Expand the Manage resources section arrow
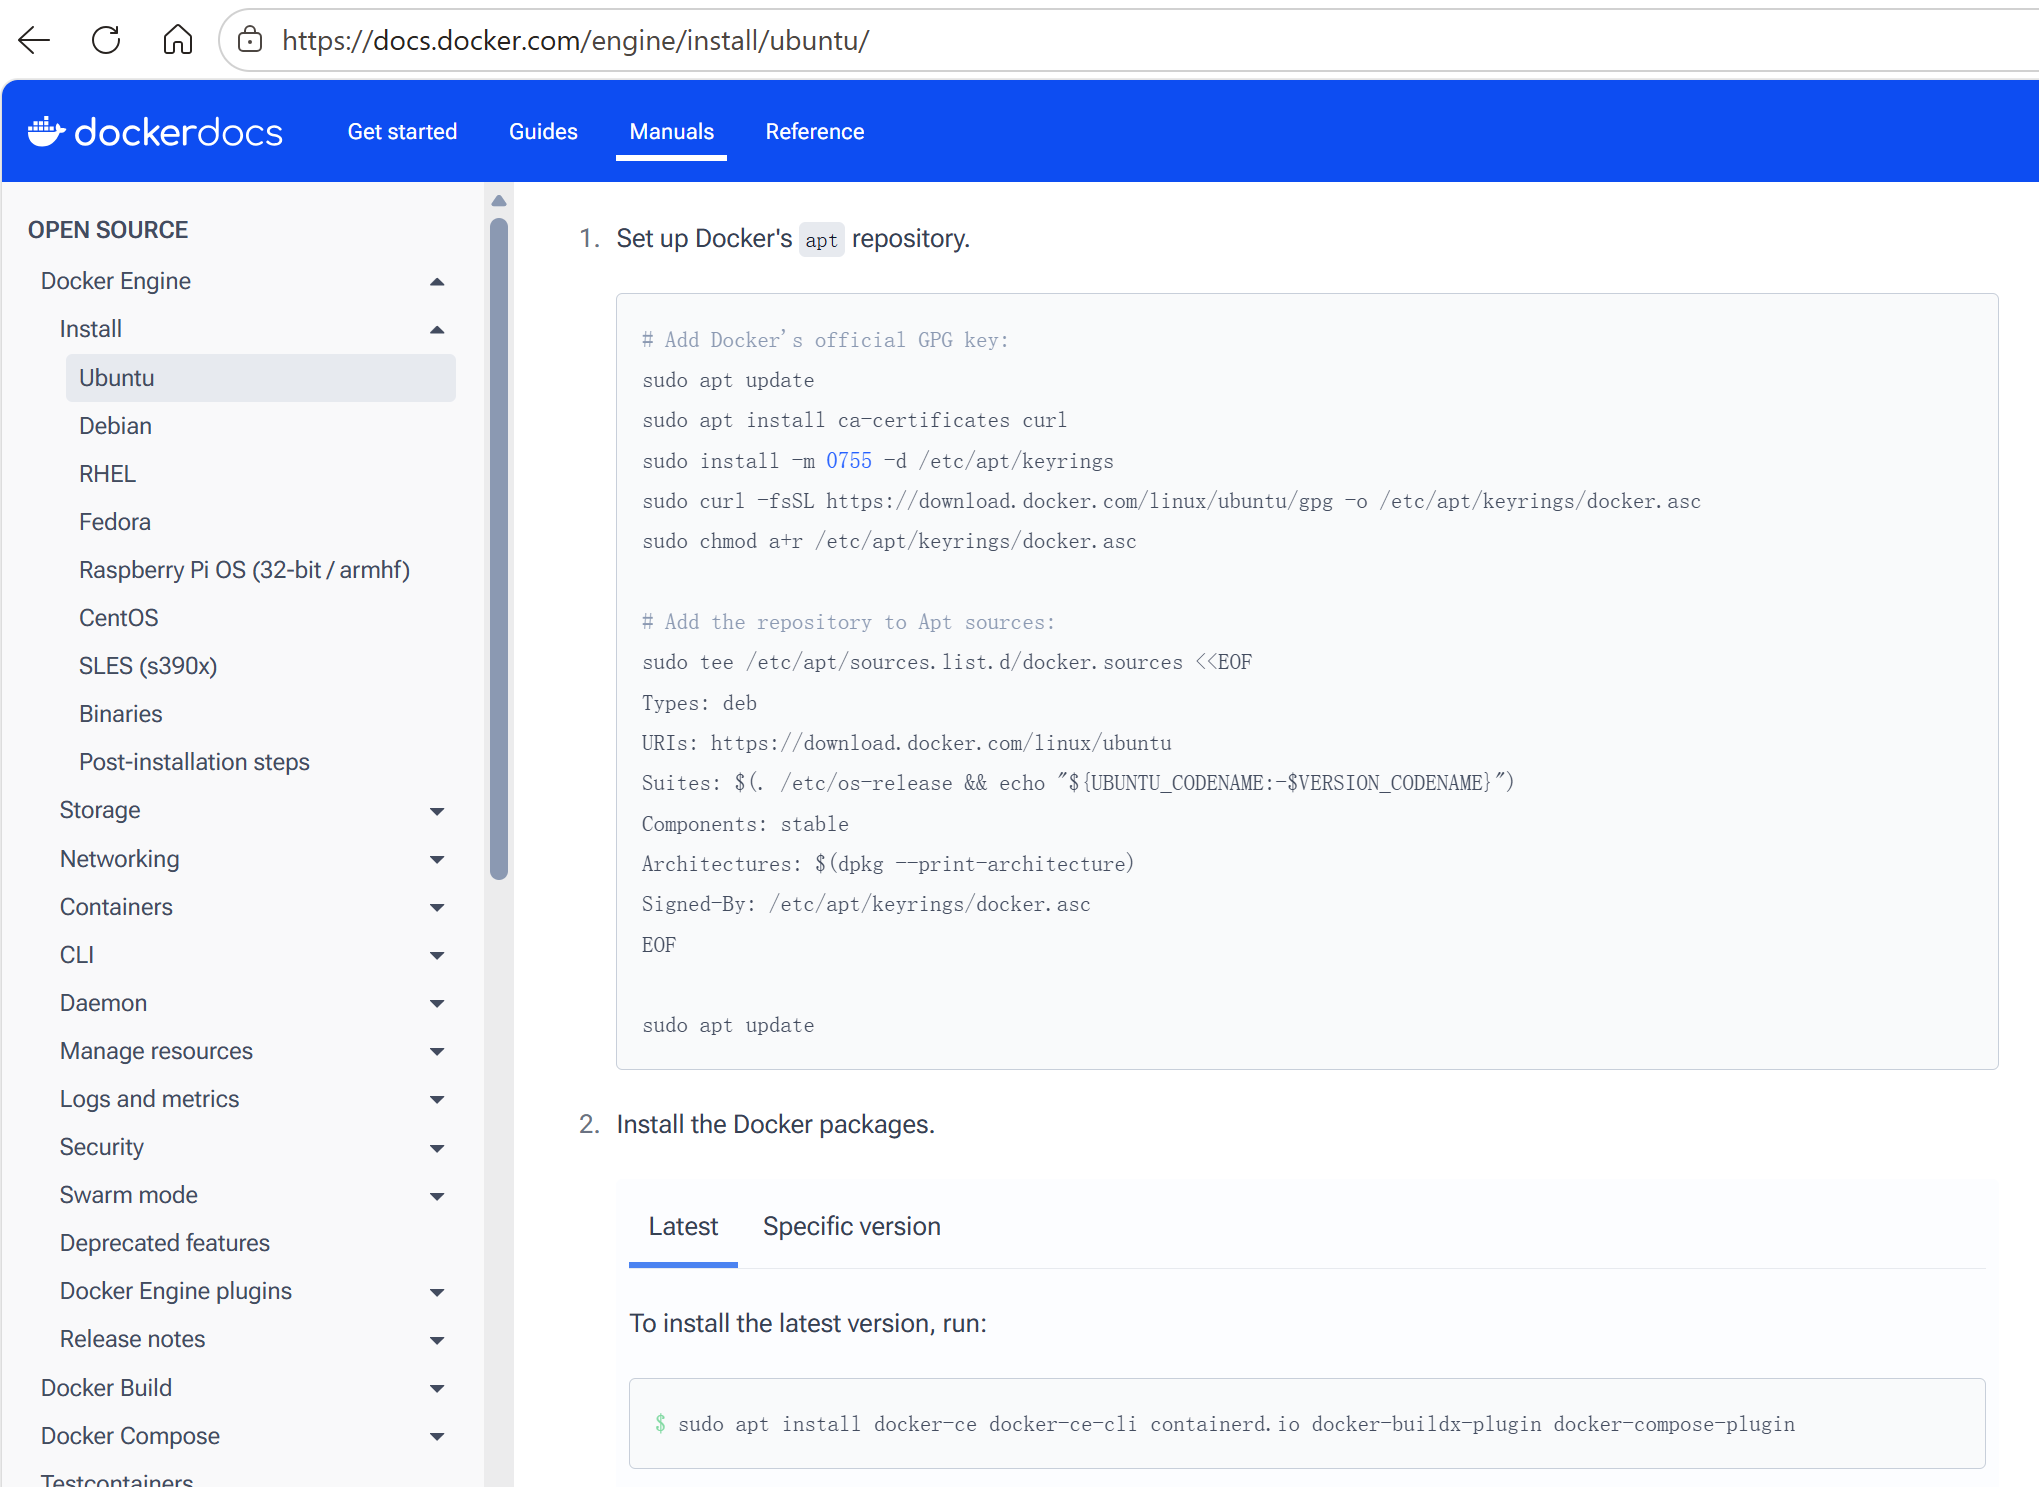 click(437, 1052)
